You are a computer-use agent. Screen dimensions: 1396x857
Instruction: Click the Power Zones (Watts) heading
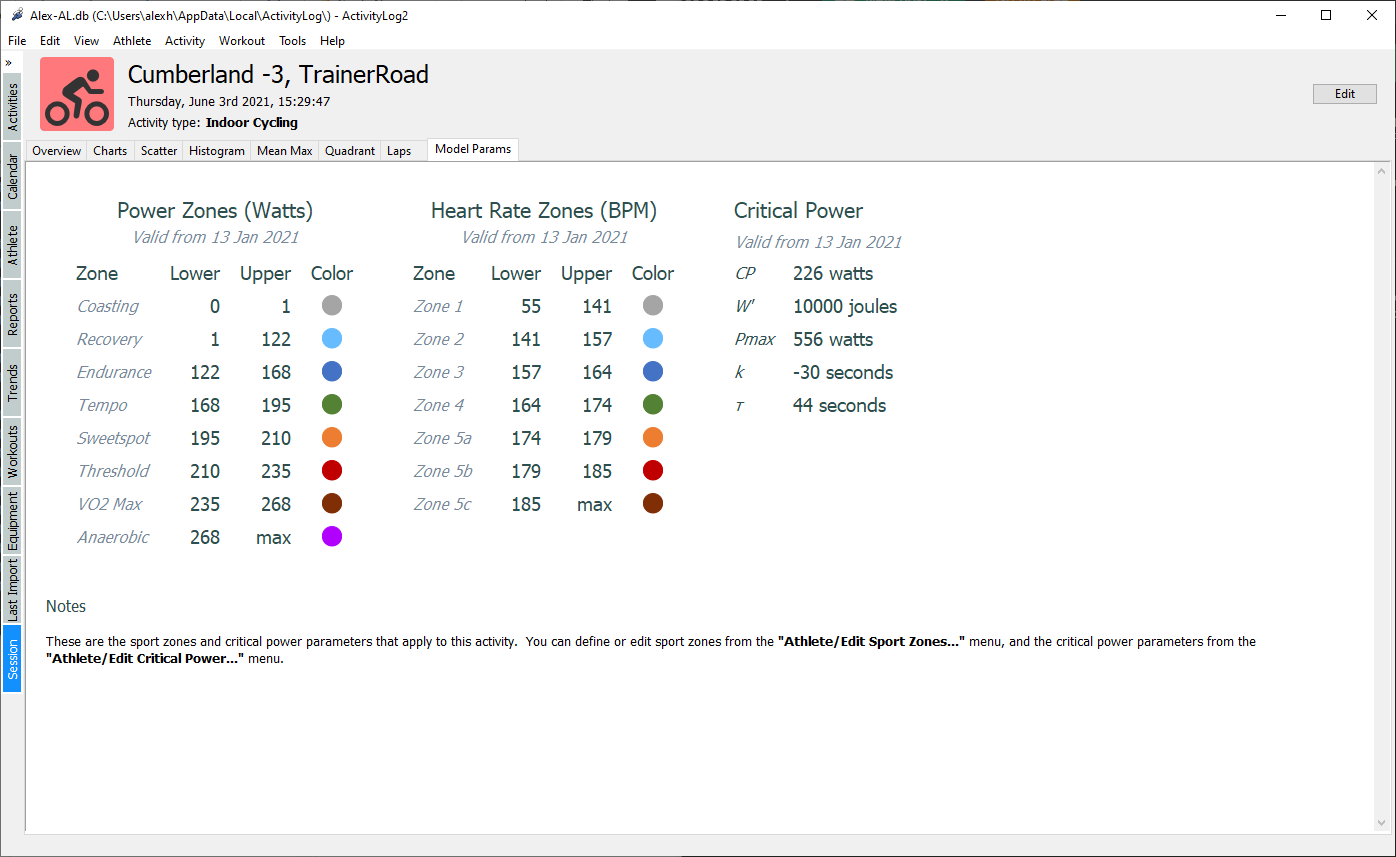point(215,211)
